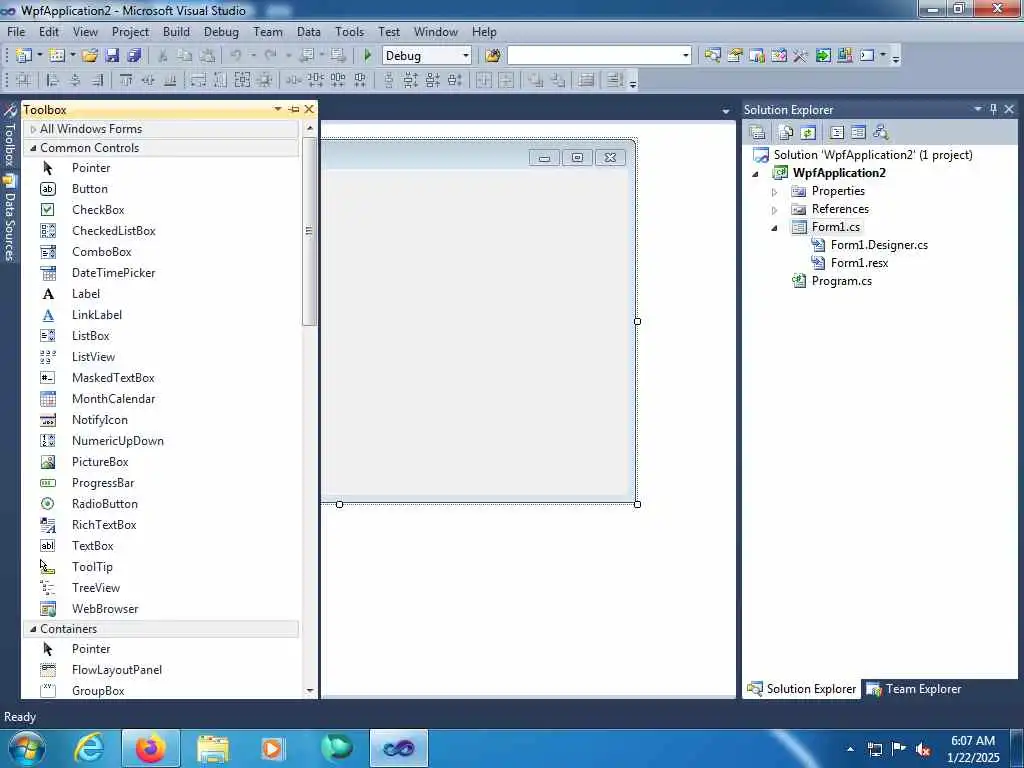Click the Toolbox scrollbar up arrow

click(x=310, y=128)
